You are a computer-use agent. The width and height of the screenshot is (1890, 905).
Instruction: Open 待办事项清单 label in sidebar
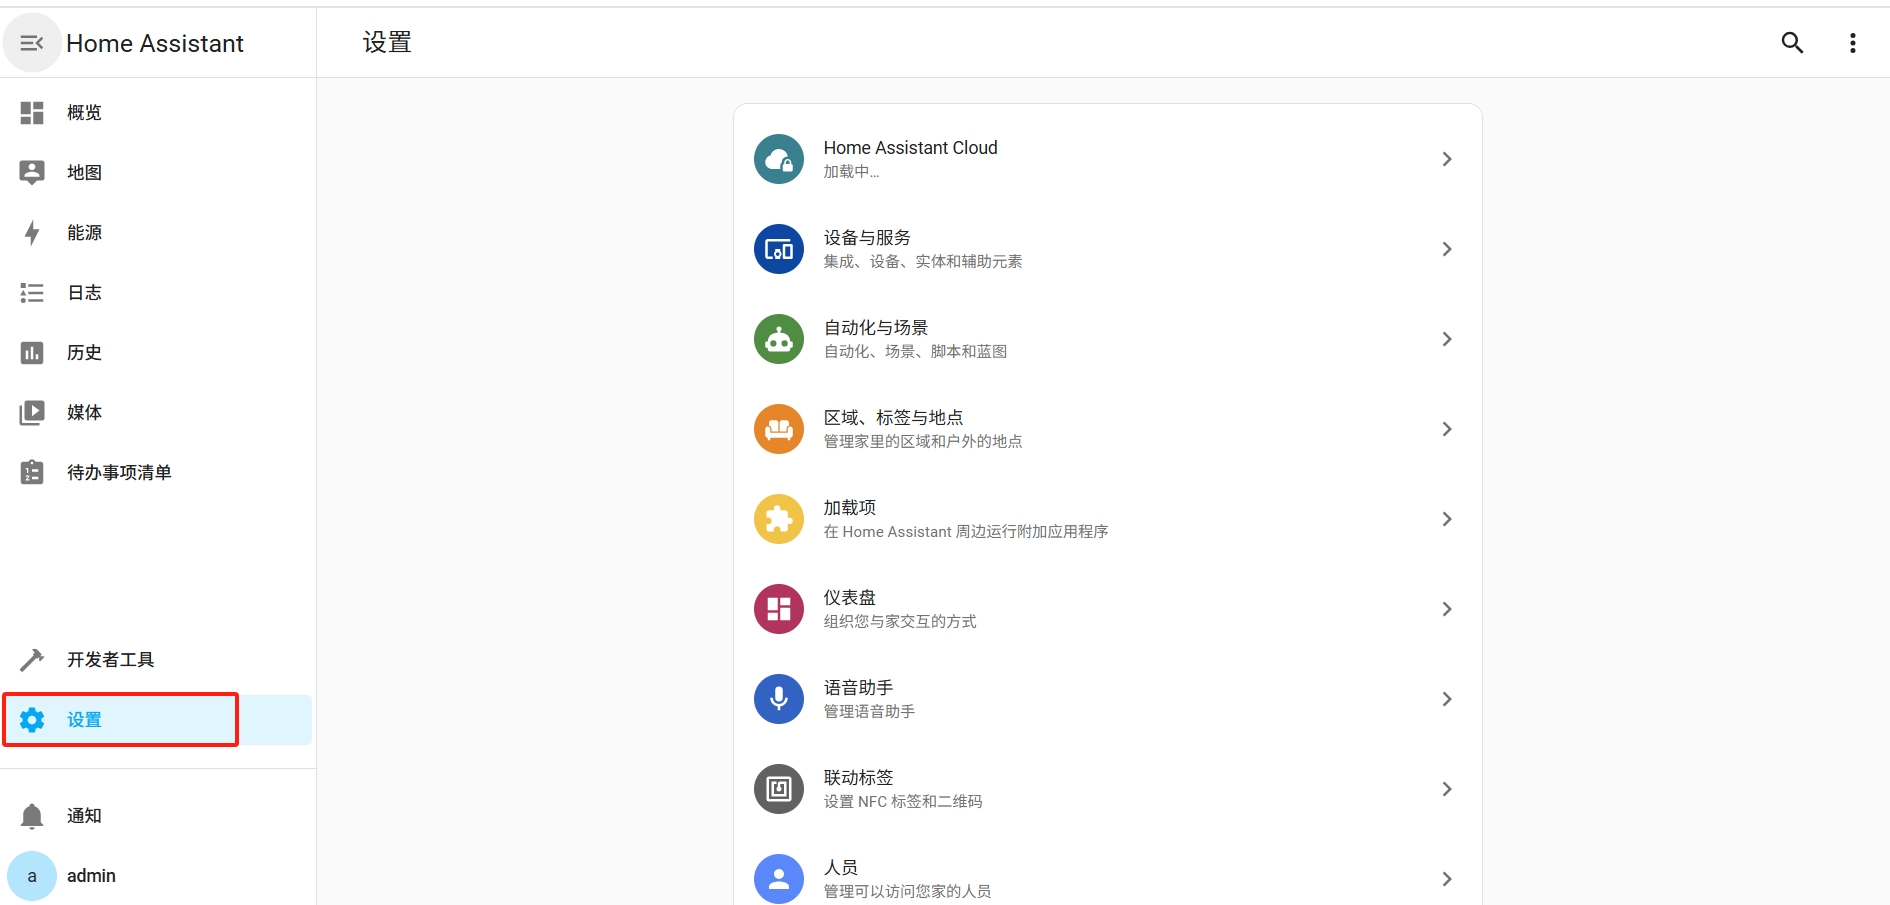[119, 473]
